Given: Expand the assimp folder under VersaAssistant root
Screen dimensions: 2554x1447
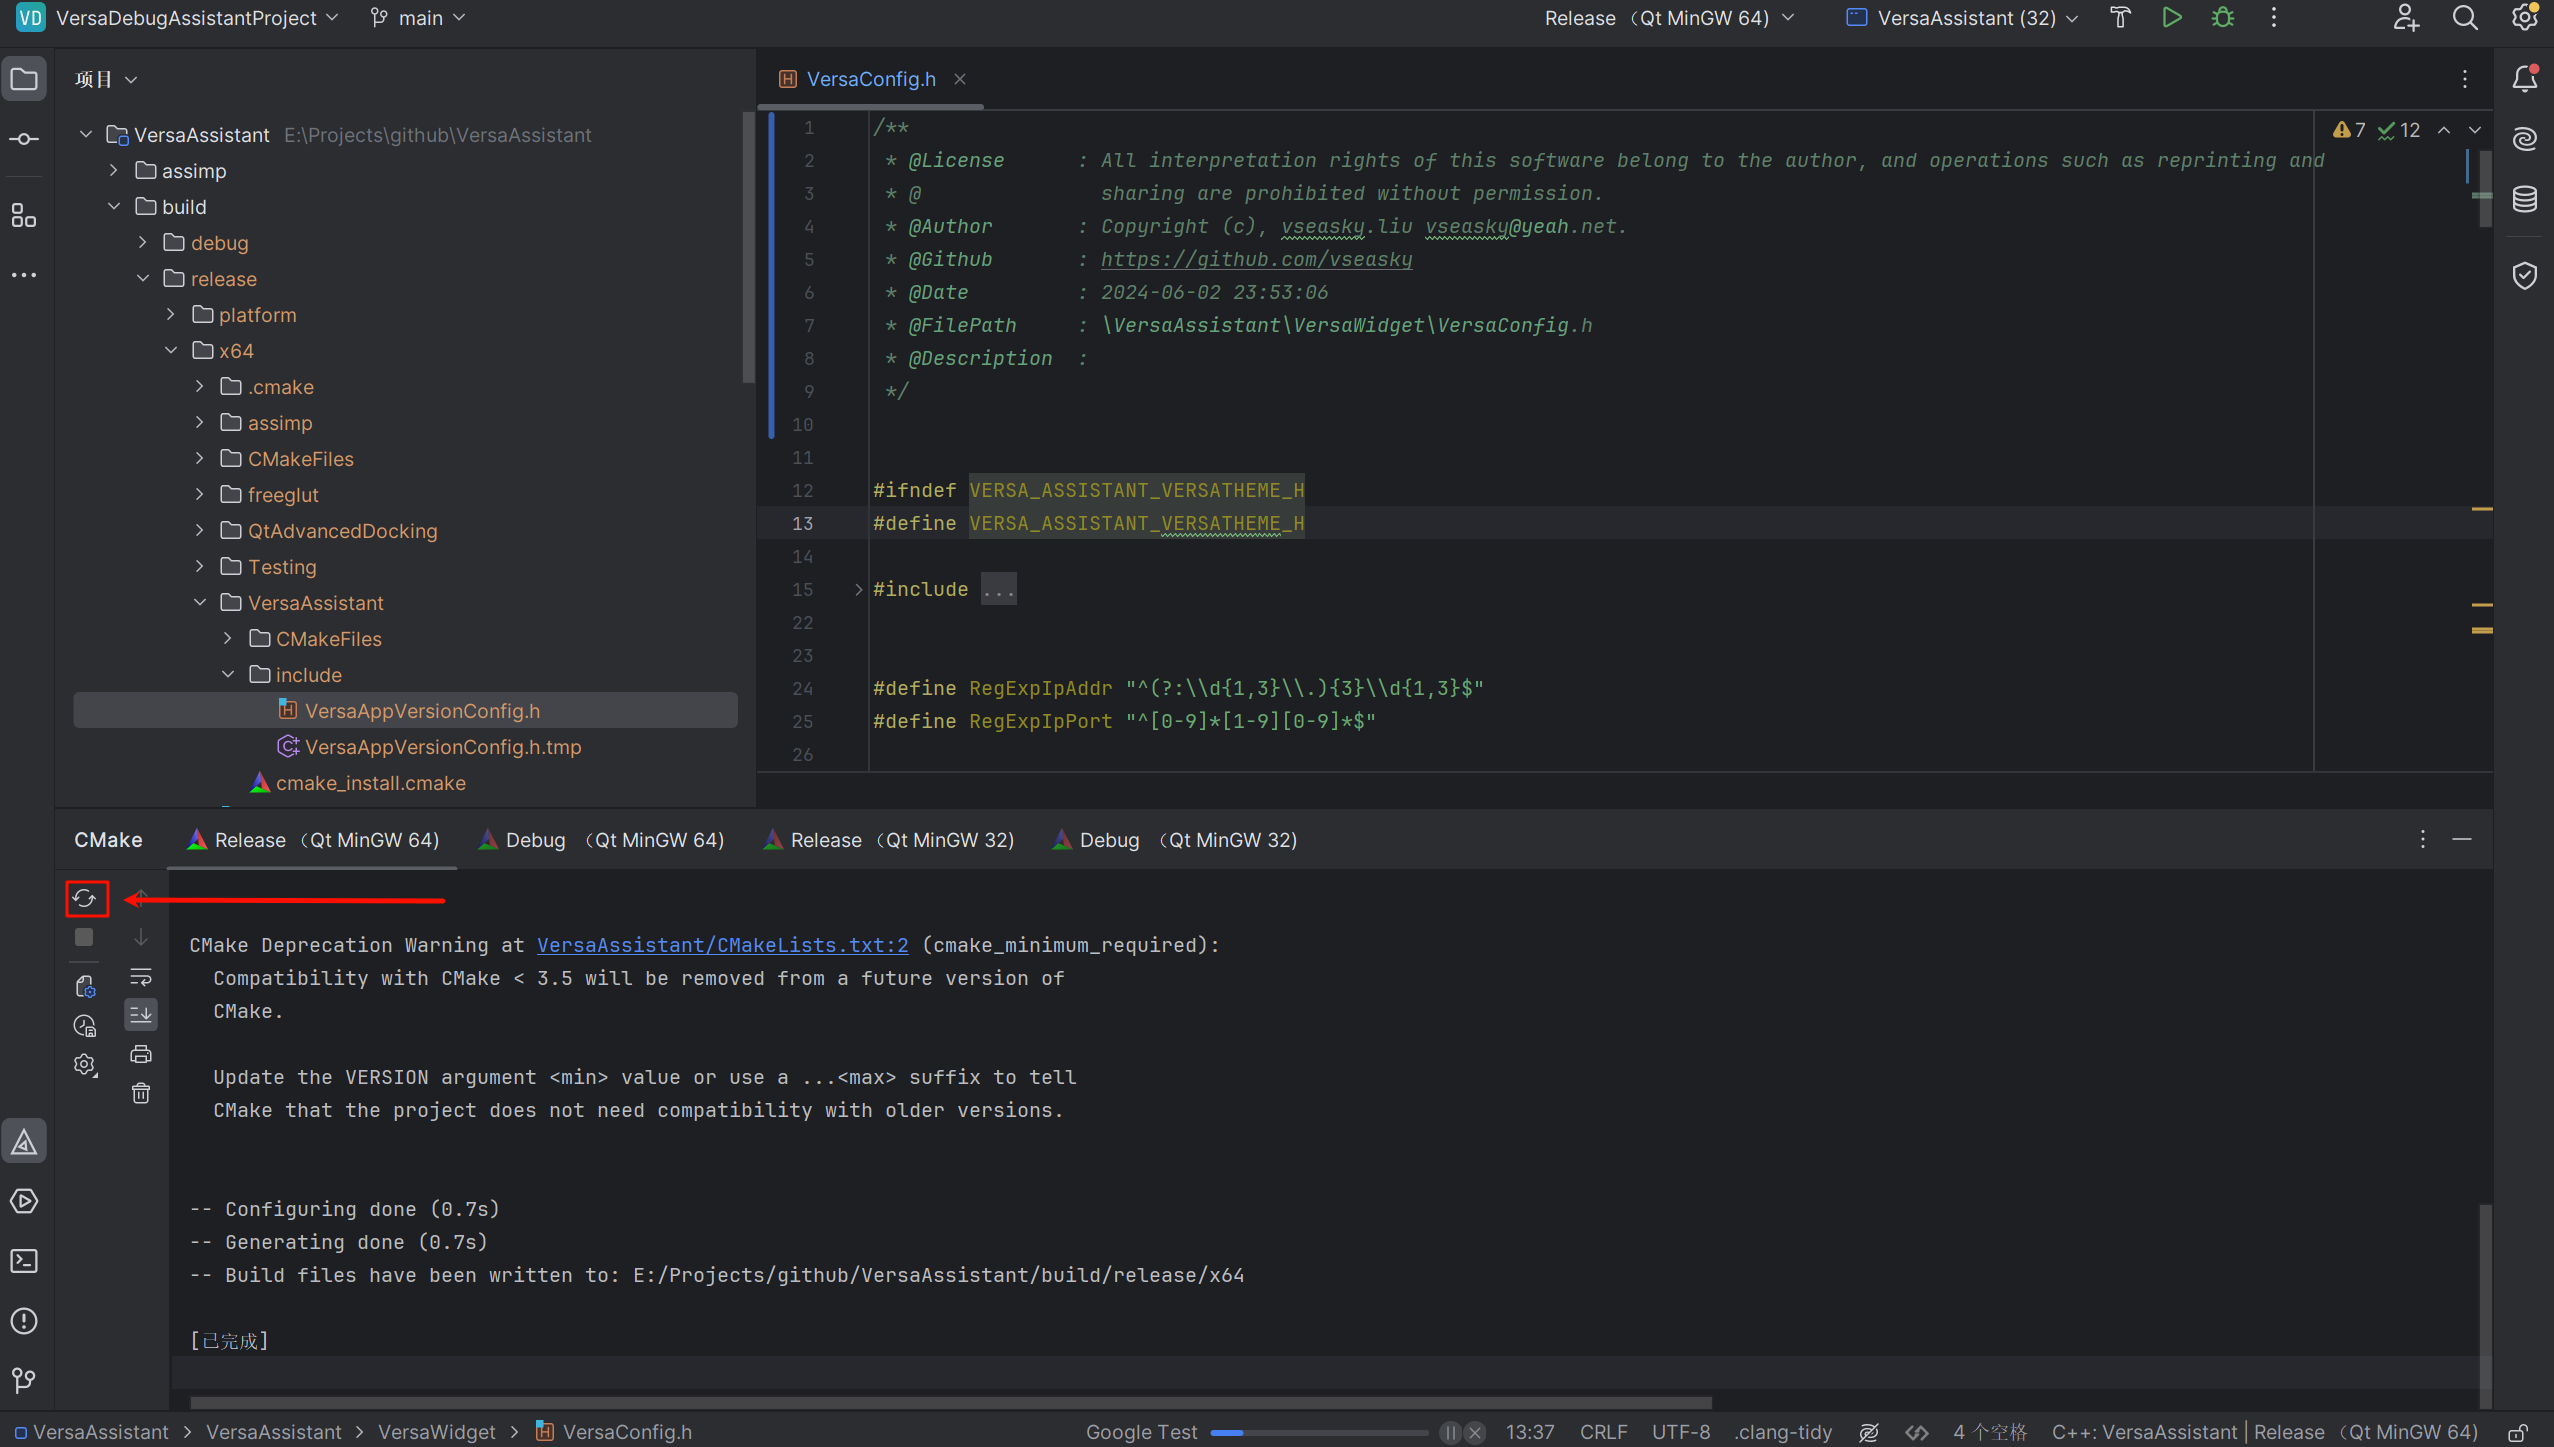Looking at the screenshot, I should click(114, 171).
